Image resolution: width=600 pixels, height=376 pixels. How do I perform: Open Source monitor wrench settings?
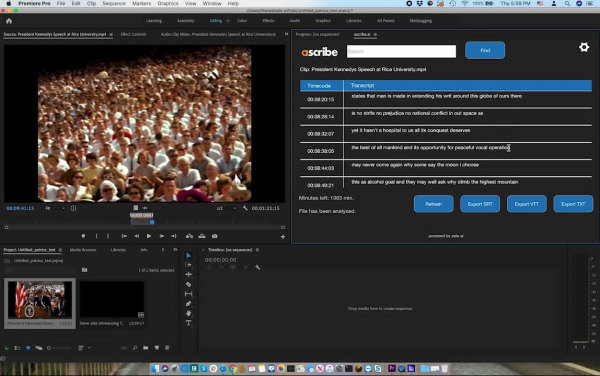click(x=245, y=208)
